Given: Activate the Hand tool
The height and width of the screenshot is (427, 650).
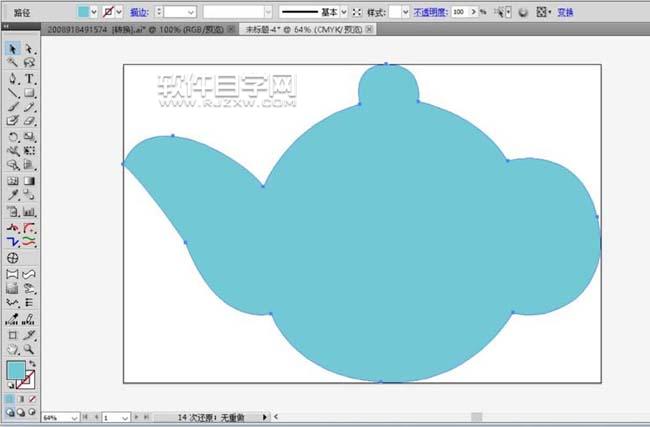Looking at the screenshot, I should click(x=12, y=349).
